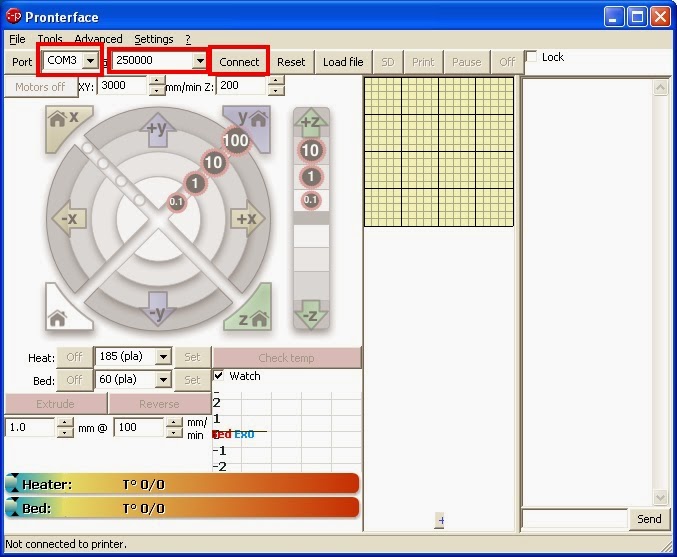Image resolution: width=677 pixels, height=557 pixels.
Task: Select the 1 mm Z jog distance bubble
Action: [310, 176]
